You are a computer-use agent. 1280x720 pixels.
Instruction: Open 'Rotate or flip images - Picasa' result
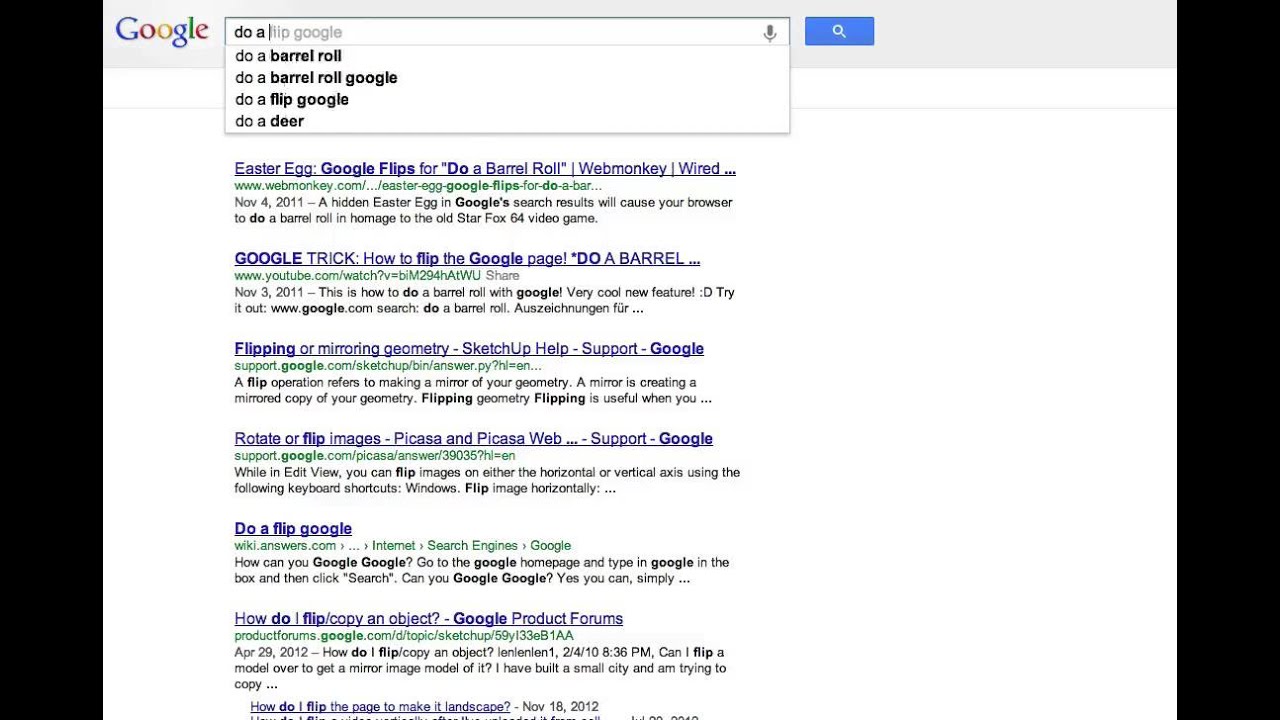point(473,439)
